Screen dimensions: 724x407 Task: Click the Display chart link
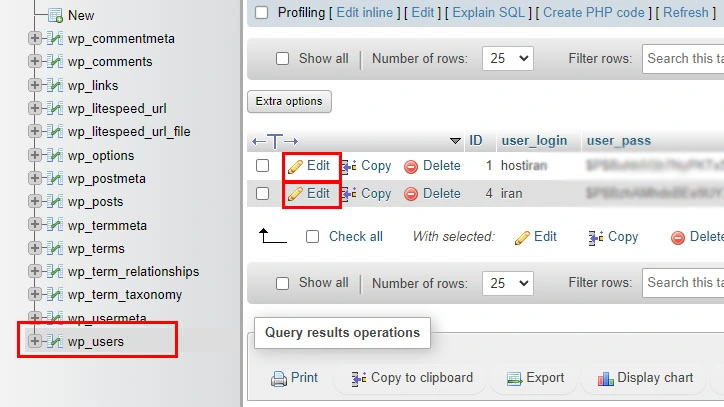[x=655, y=378]
